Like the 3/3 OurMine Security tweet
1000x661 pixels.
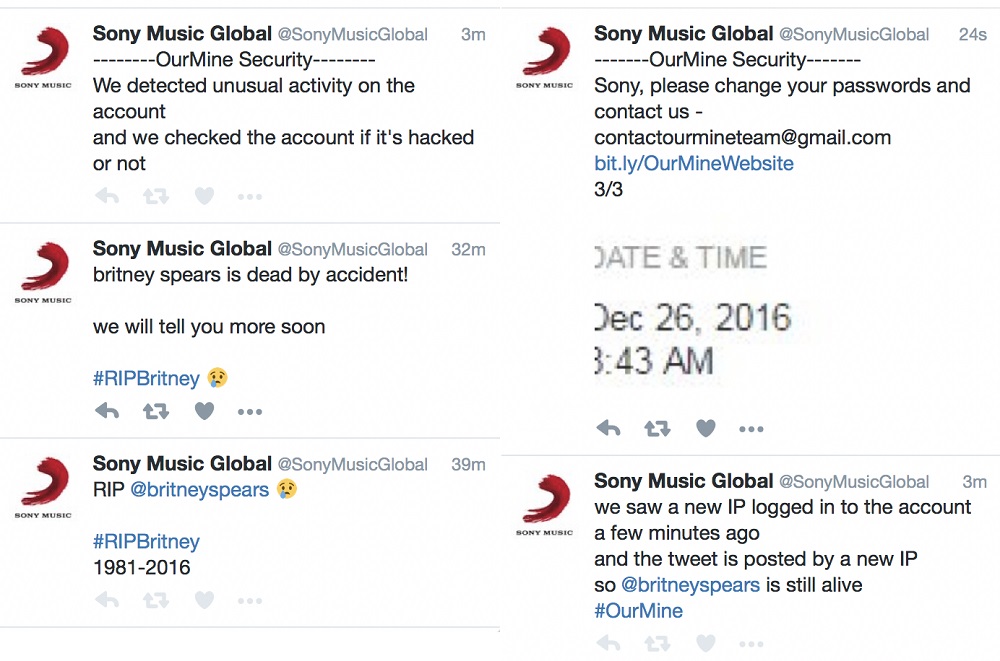coord(705,429)
